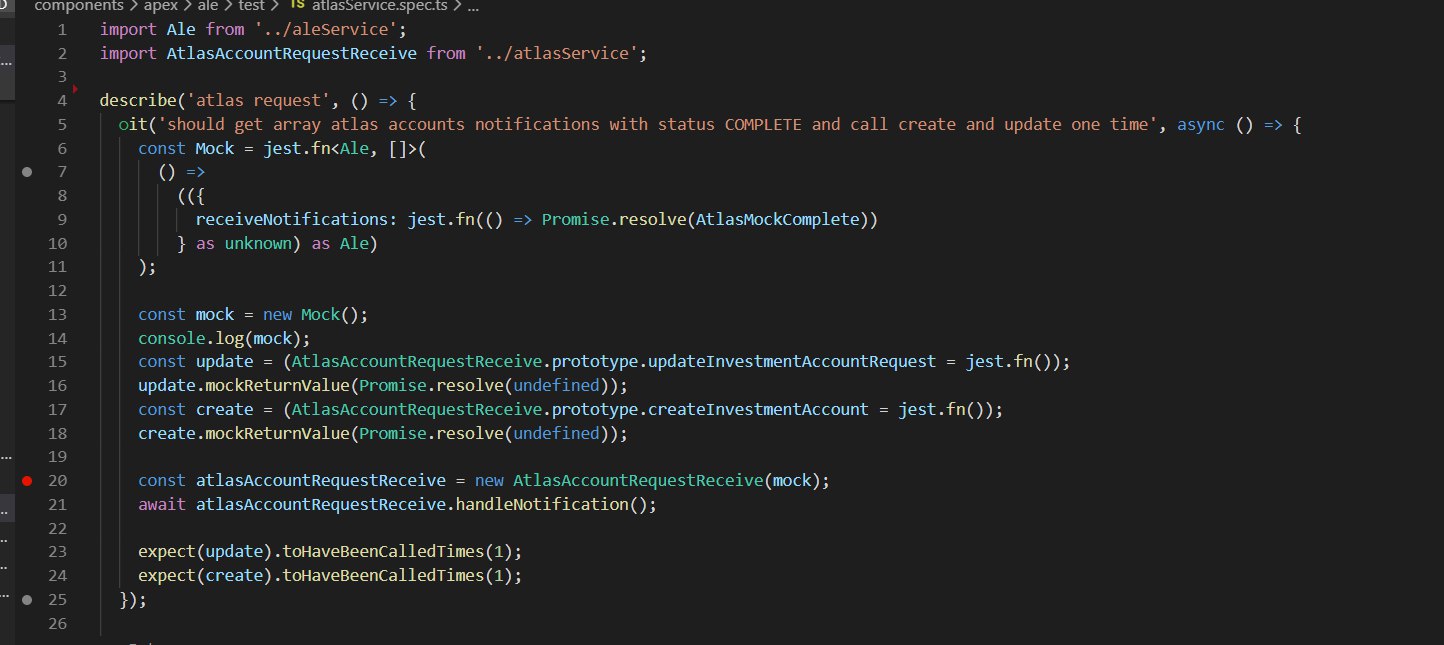Select line number 1 in the gutter
Viewport: 1444px width, 645px height.
62,29
